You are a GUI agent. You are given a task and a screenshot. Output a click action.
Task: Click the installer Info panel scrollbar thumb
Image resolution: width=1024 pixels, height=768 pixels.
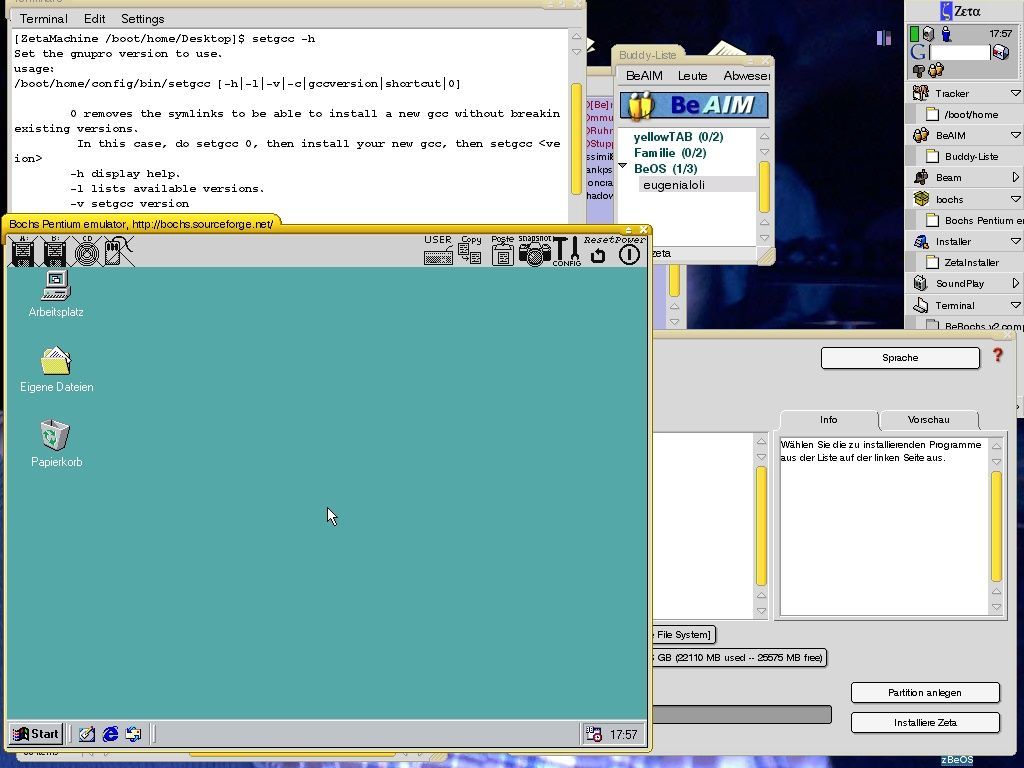pos(996,526)
